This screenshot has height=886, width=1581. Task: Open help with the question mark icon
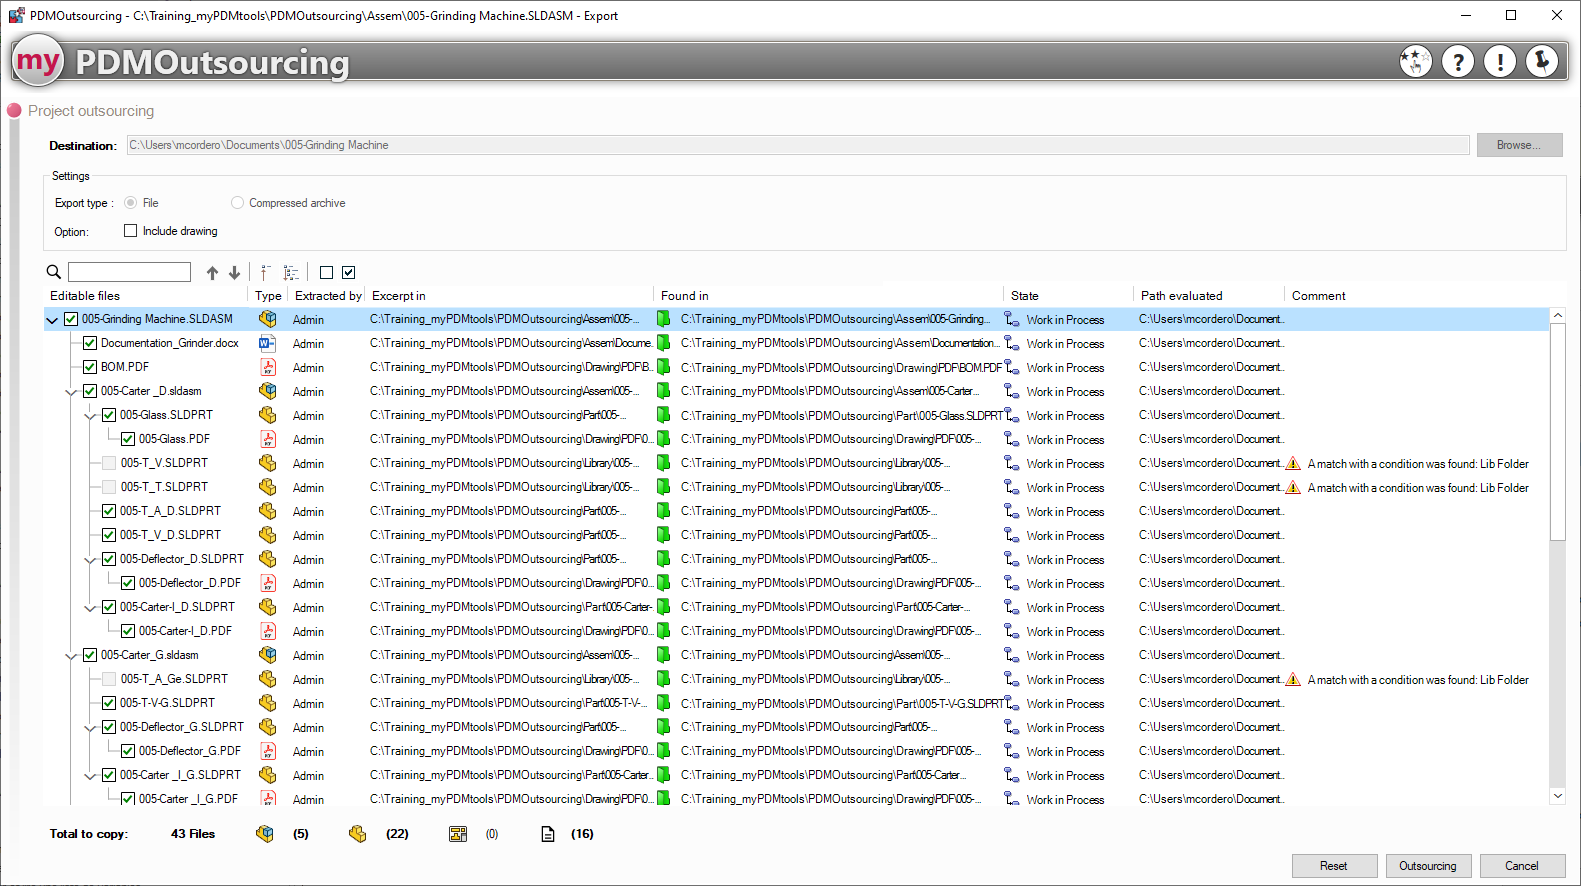[1458, 62]
